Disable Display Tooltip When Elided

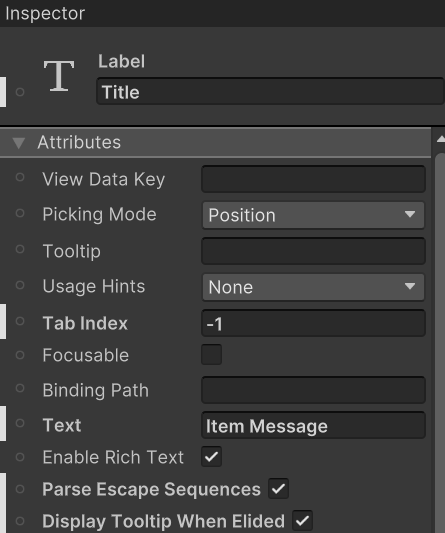click(x=302, y=520)
